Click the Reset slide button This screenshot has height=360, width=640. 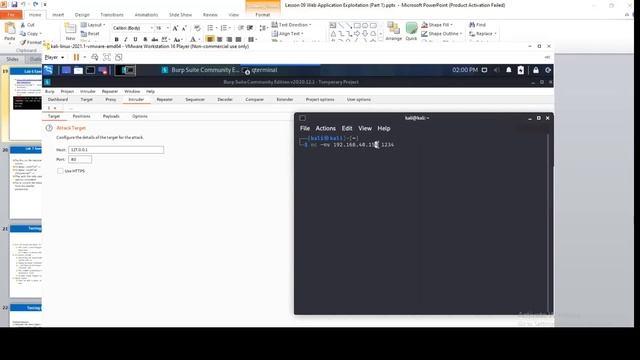[x=90, y=34]
